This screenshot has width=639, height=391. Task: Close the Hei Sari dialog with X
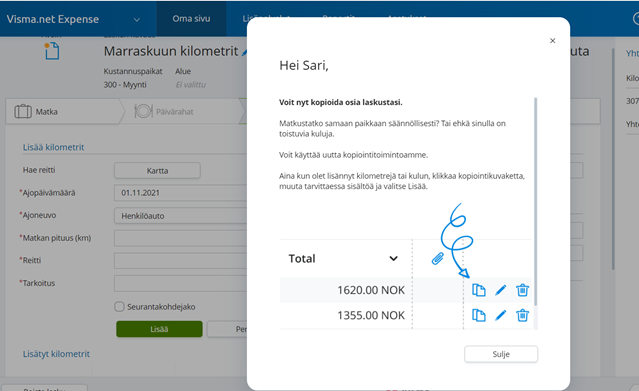tap(552, 40)
